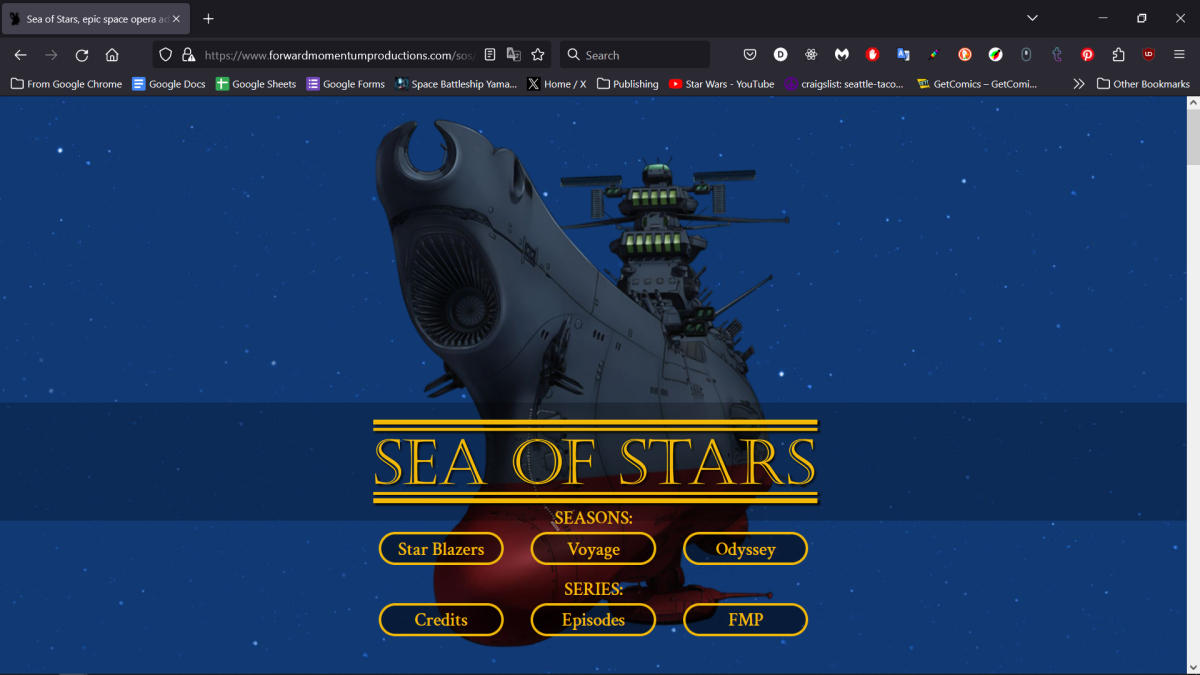The width and height of the screenshot is (1200, 675).
Task: Reload the current page
Action: click(82, 55)
